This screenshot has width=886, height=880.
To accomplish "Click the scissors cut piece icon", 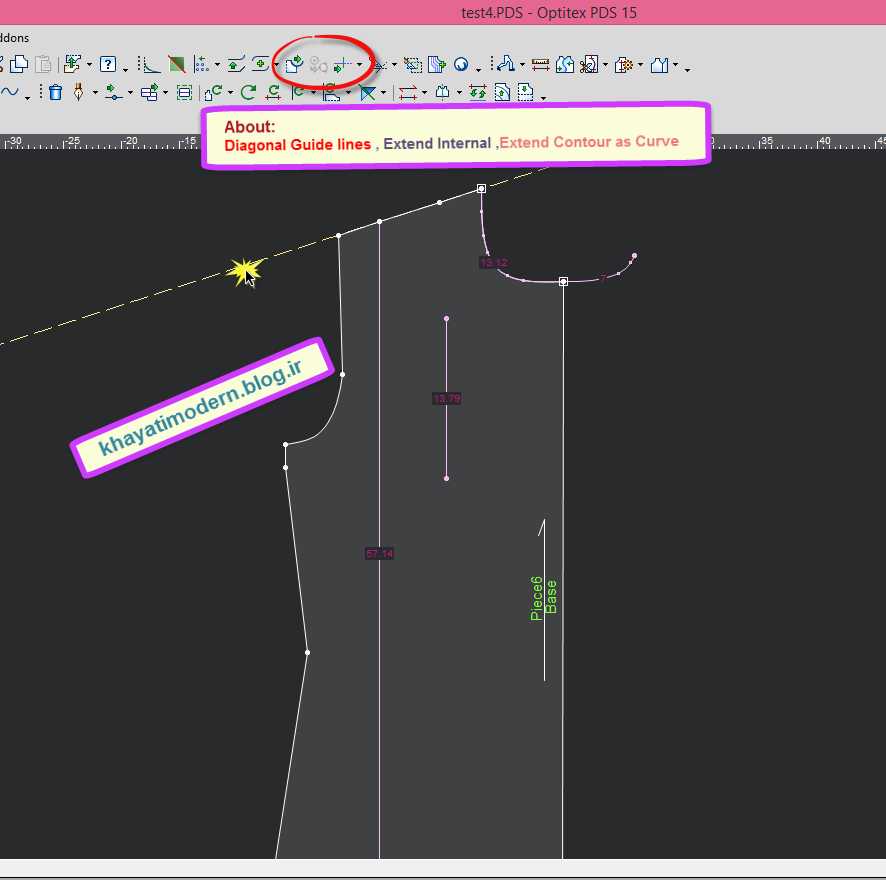I will (588, 65).
